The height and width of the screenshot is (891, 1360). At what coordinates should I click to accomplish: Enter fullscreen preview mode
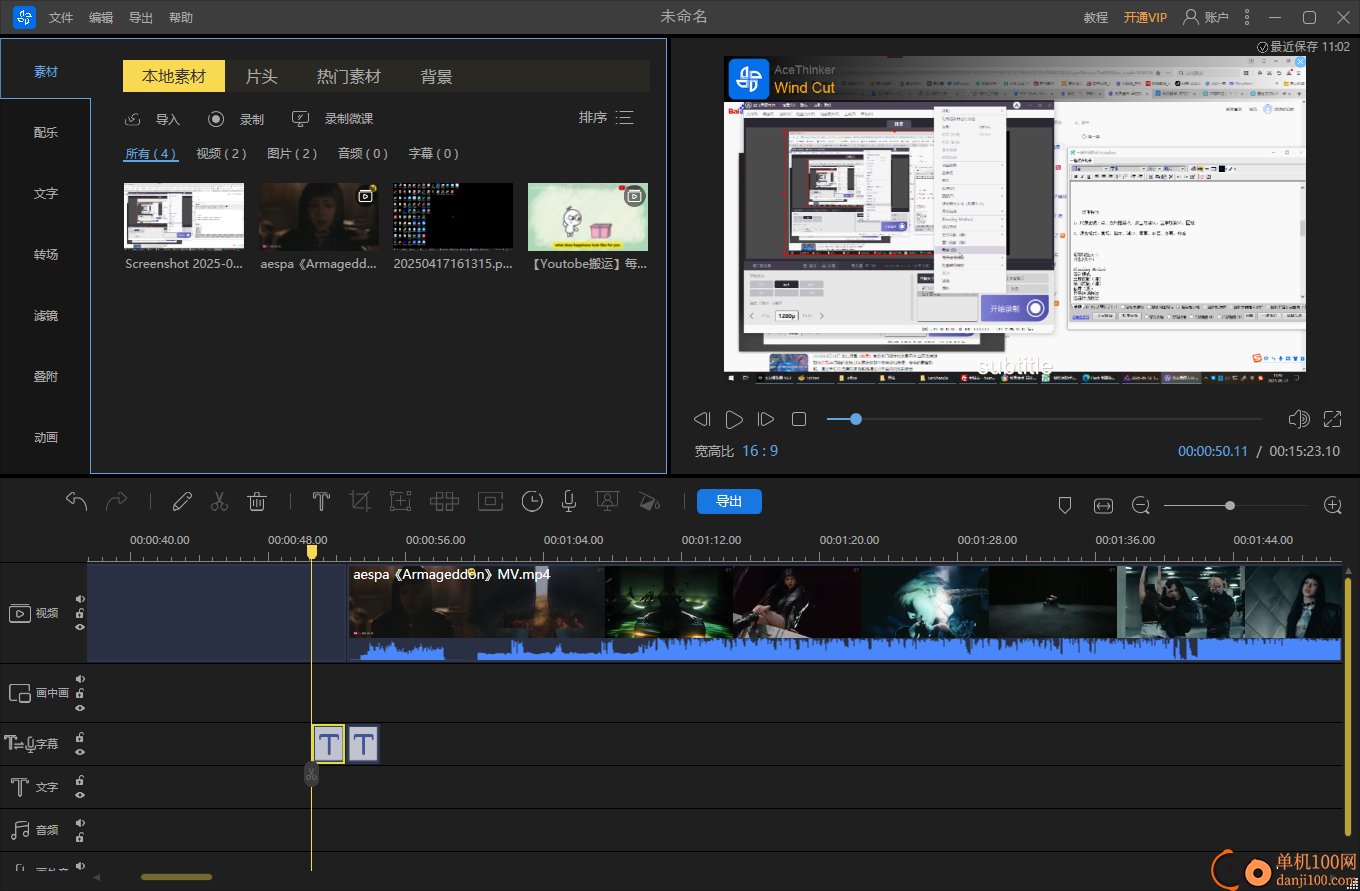point(1333,419)
